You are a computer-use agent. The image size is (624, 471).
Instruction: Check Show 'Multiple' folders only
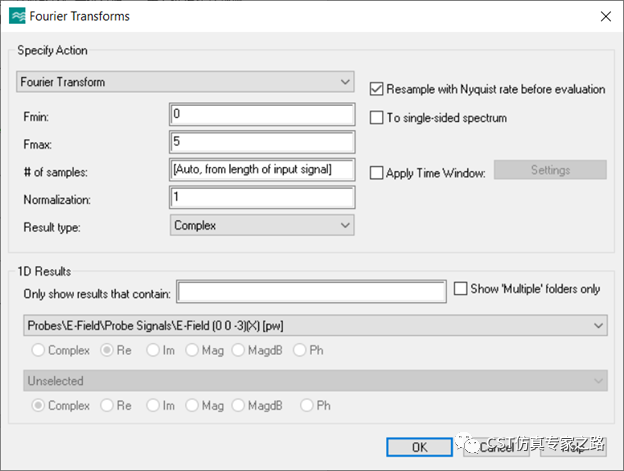pyautogui.click(x=460, y=288)
